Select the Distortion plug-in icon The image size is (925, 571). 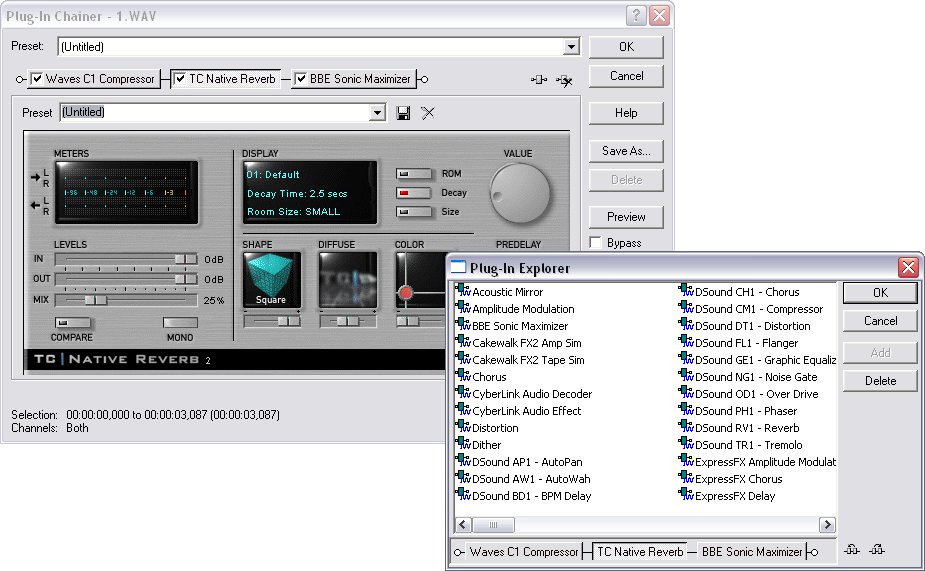(x=463, y=426)
